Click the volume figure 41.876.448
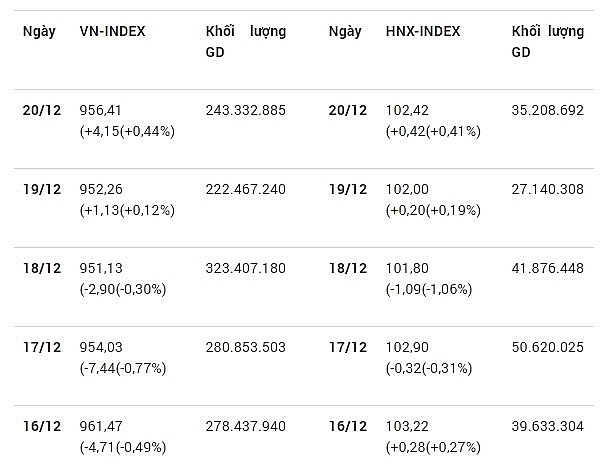The image size is (601, 472). click(547, 268)
